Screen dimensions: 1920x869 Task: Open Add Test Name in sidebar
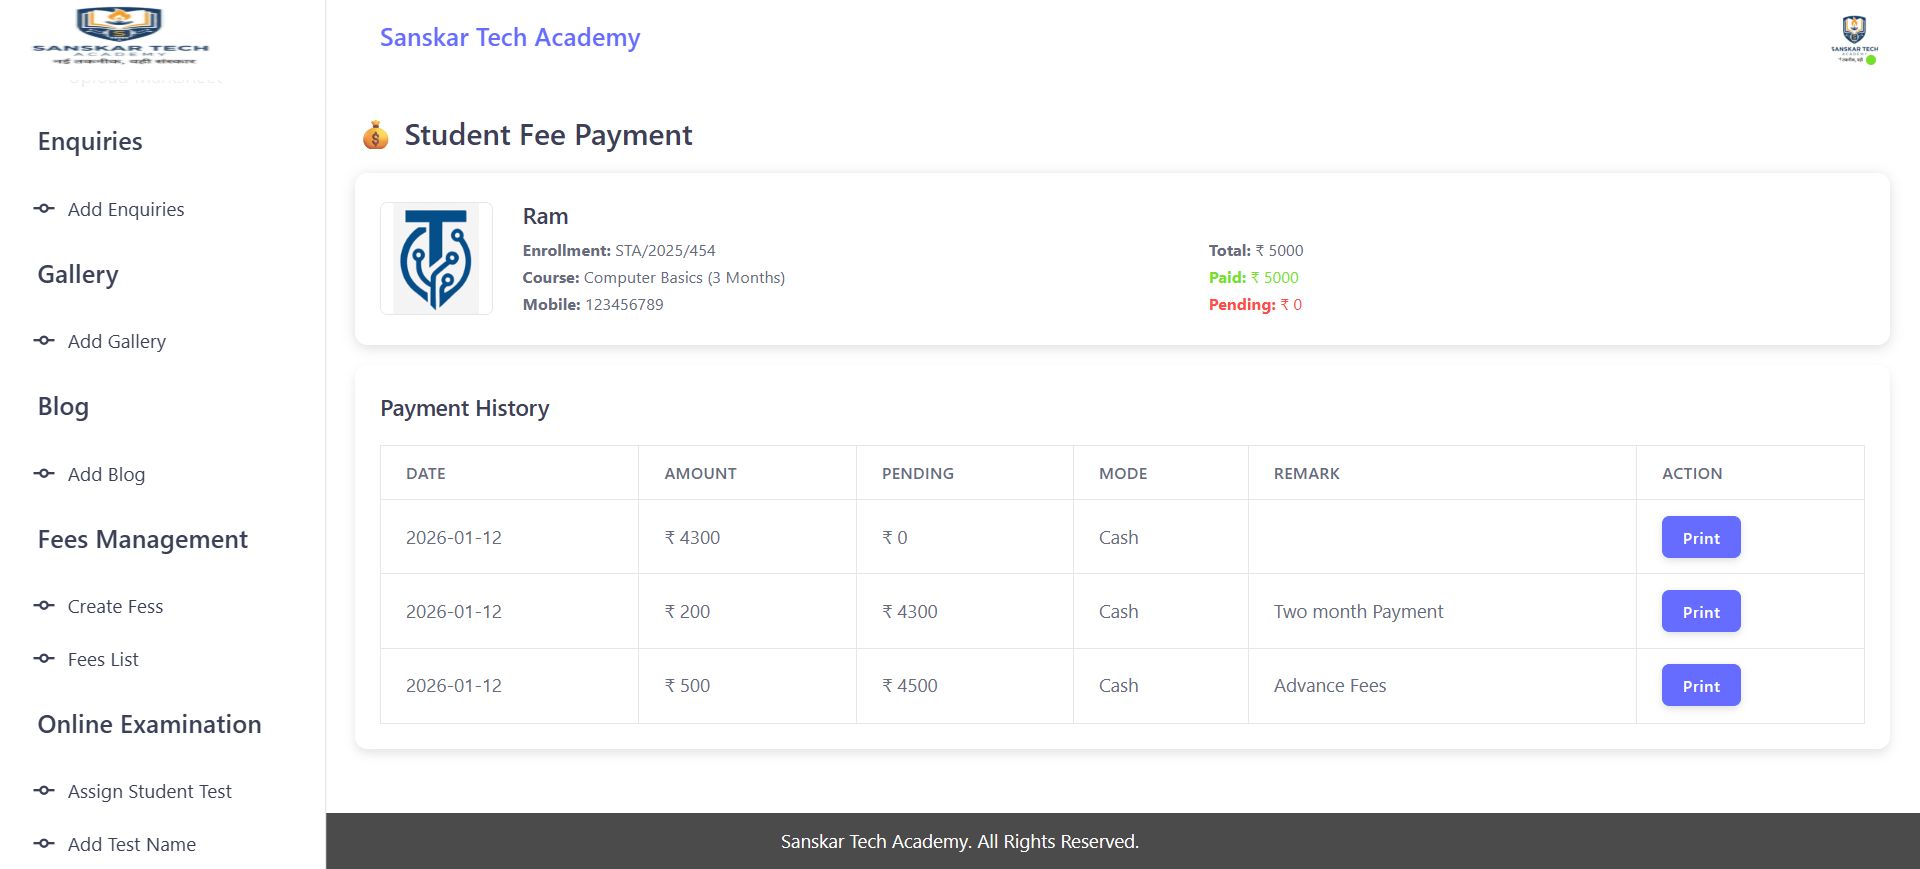click(x=132, y=844)
